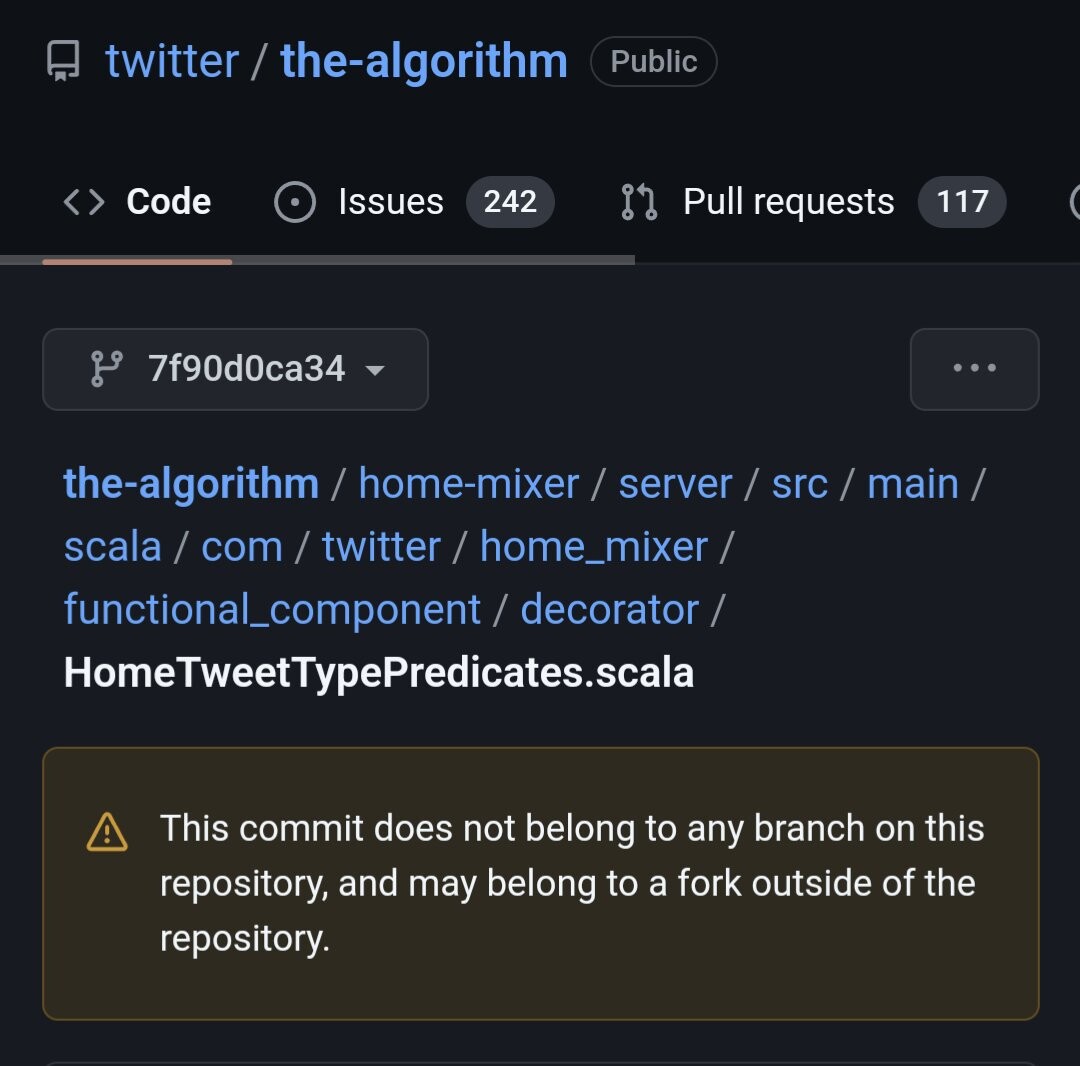The width and height of the screenshot is (1080, 1066).
Task: Open the home_mixer directory breadcrumb
Action: (594, 547)
